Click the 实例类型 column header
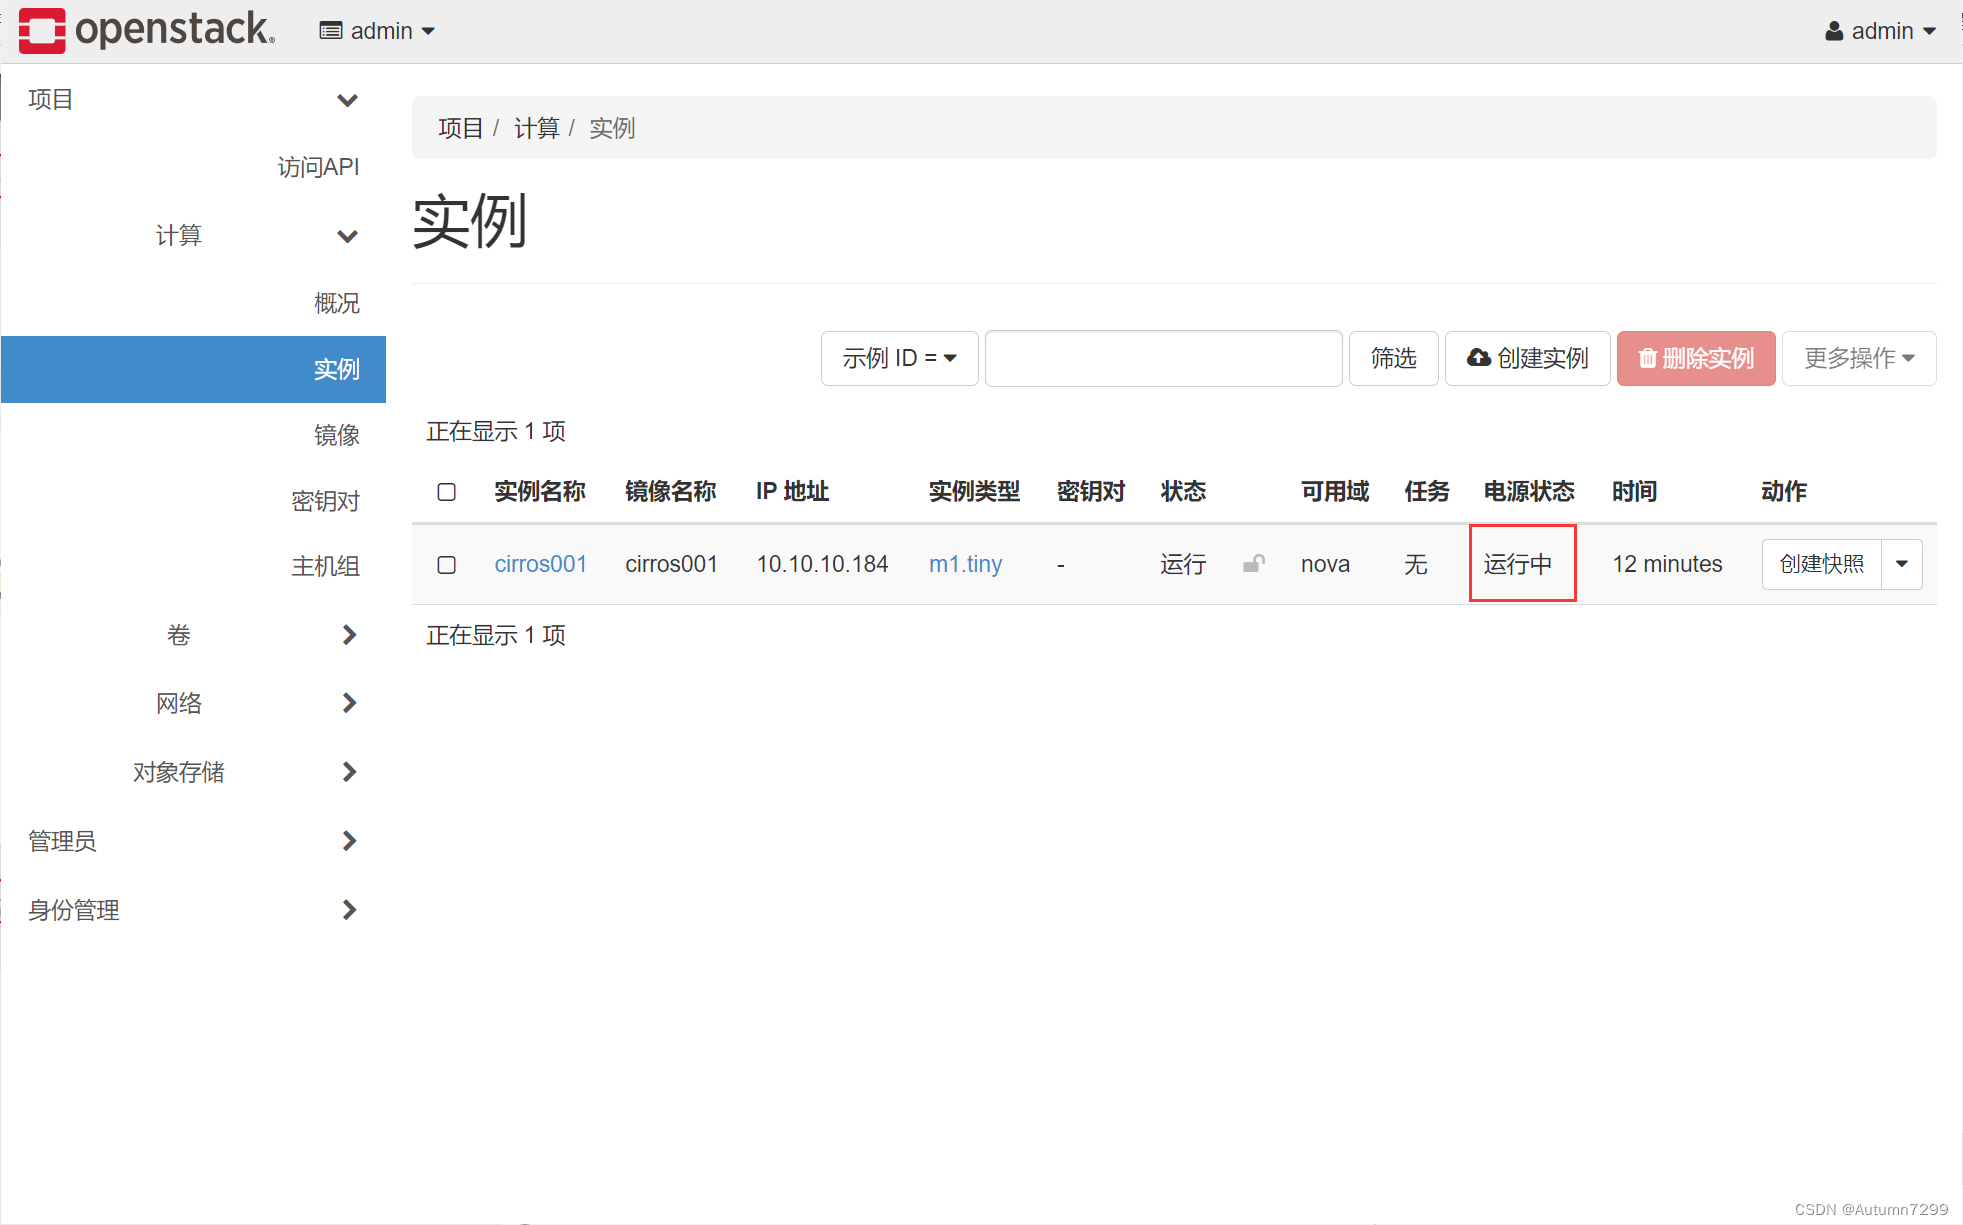 coord(974,491)
